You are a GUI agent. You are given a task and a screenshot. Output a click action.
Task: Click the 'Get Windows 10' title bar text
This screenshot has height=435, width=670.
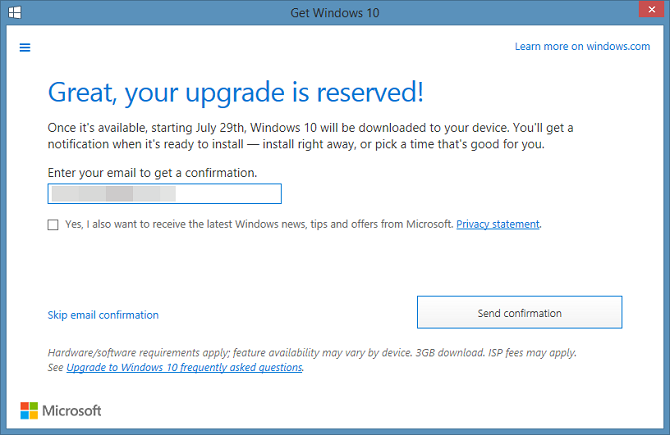click(335, 11)
